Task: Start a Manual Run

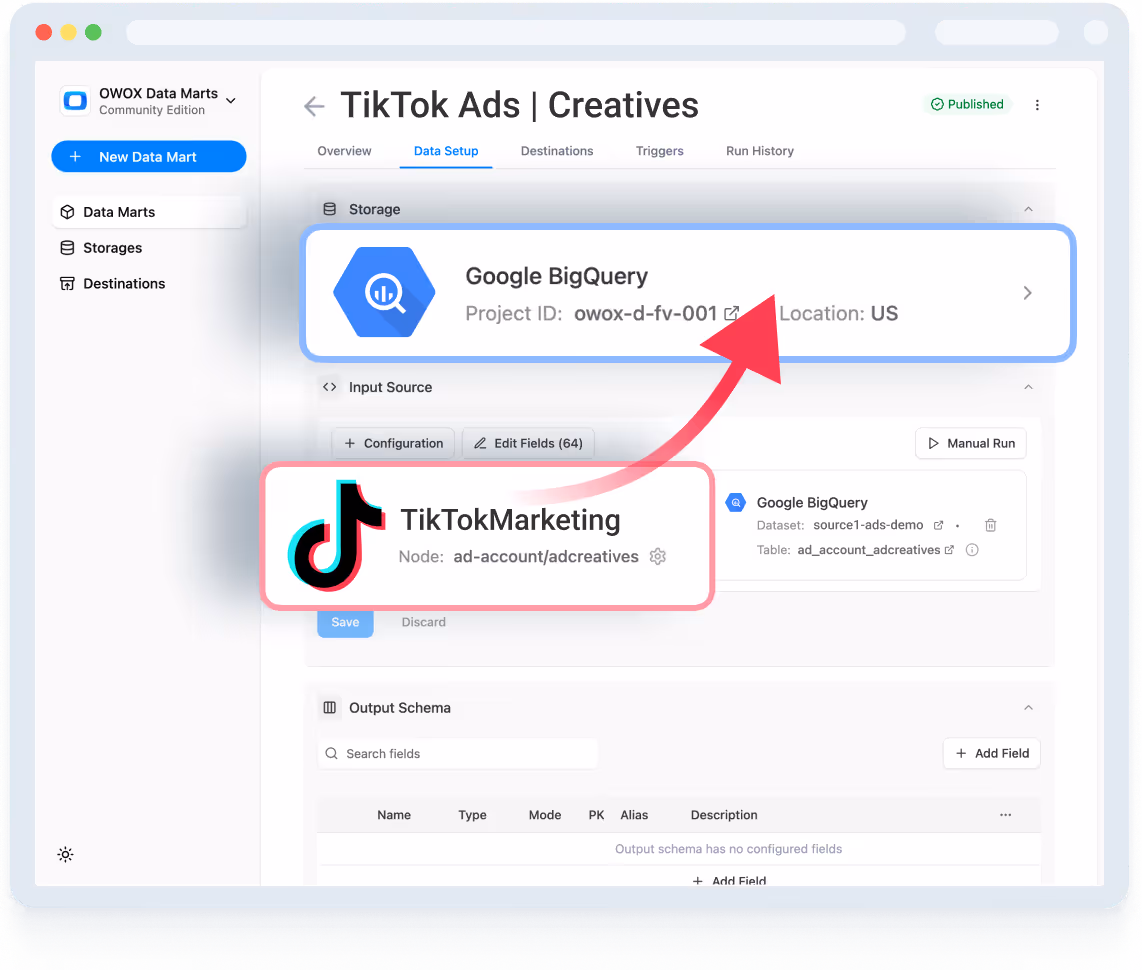Action: pyautogui.click(x=971, y=443)
